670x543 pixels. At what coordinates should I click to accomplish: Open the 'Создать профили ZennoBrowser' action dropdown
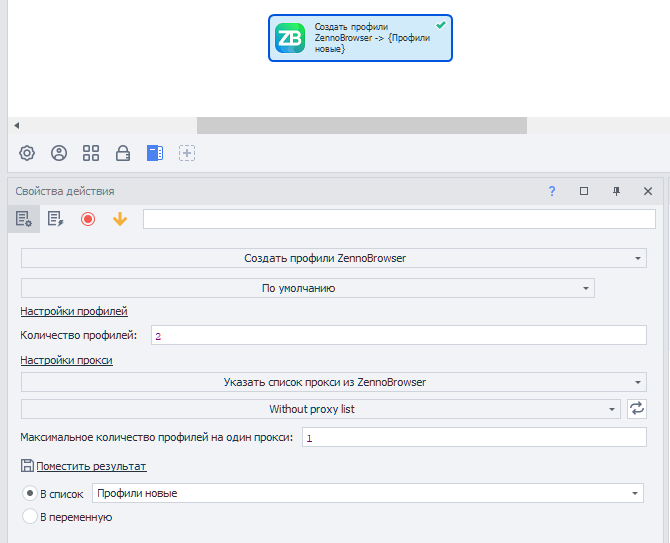pos(334,258)
